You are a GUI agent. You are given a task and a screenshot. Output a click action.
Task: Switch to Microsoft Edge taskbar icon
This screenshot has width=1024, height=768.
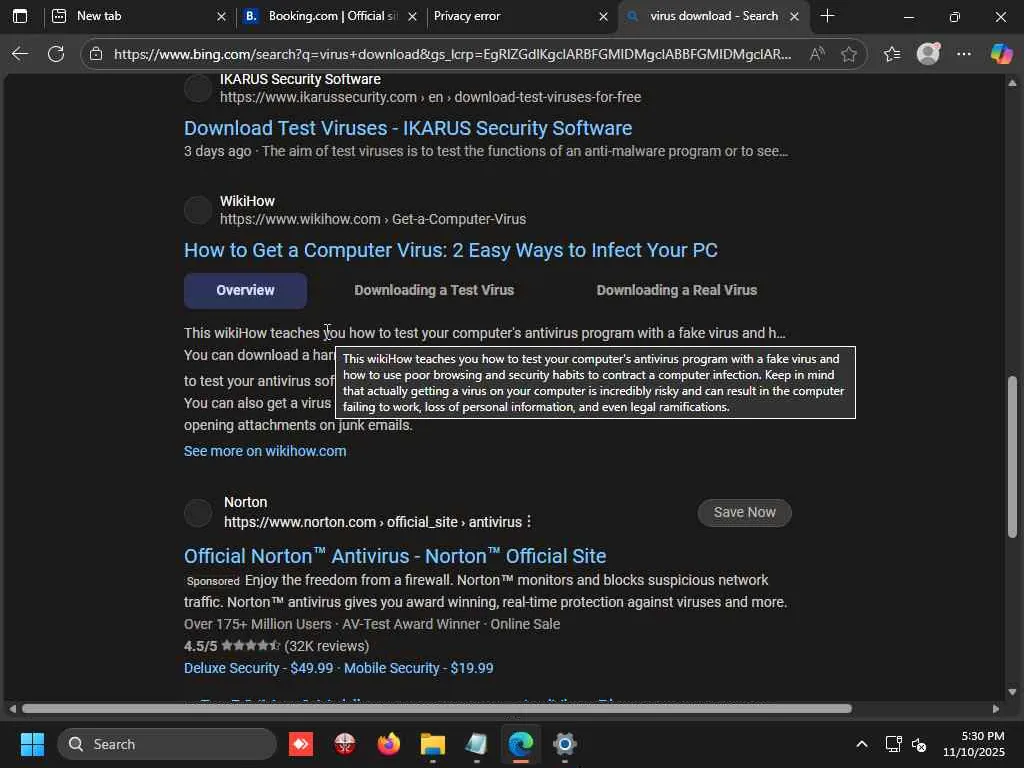pyautogui.click(x=520, y=744)
